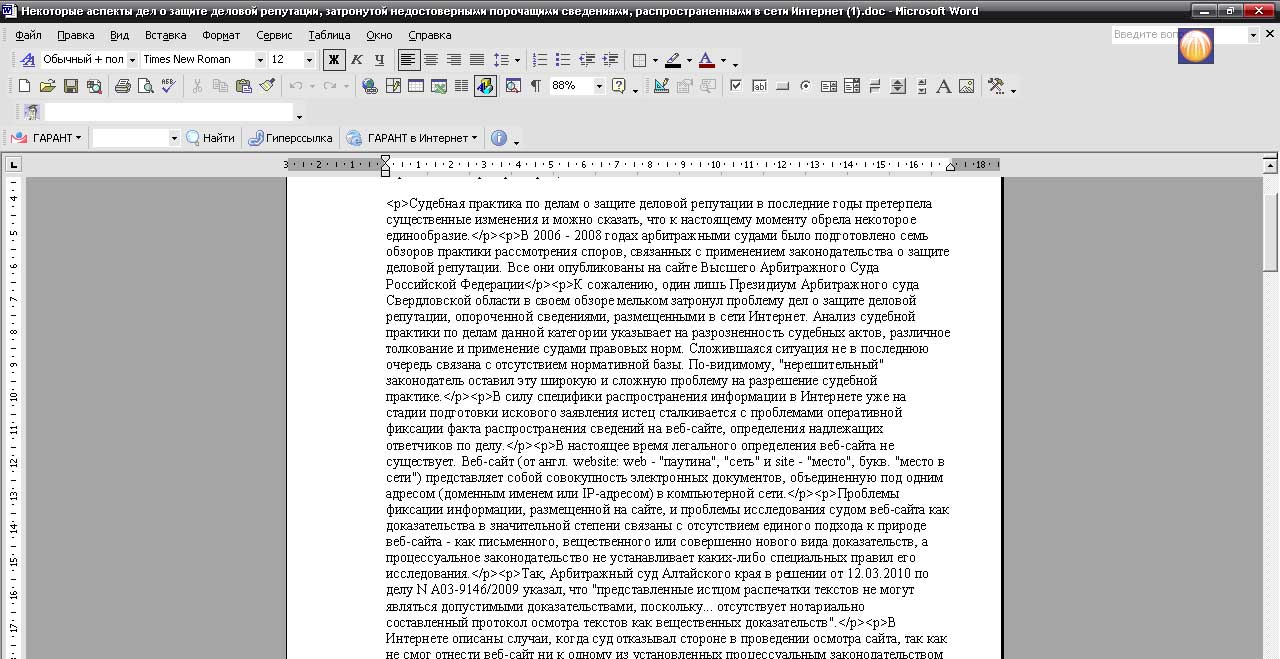Open Print Preview
Viewport: 1280px width, 659px height.
(x=146, y=86)
